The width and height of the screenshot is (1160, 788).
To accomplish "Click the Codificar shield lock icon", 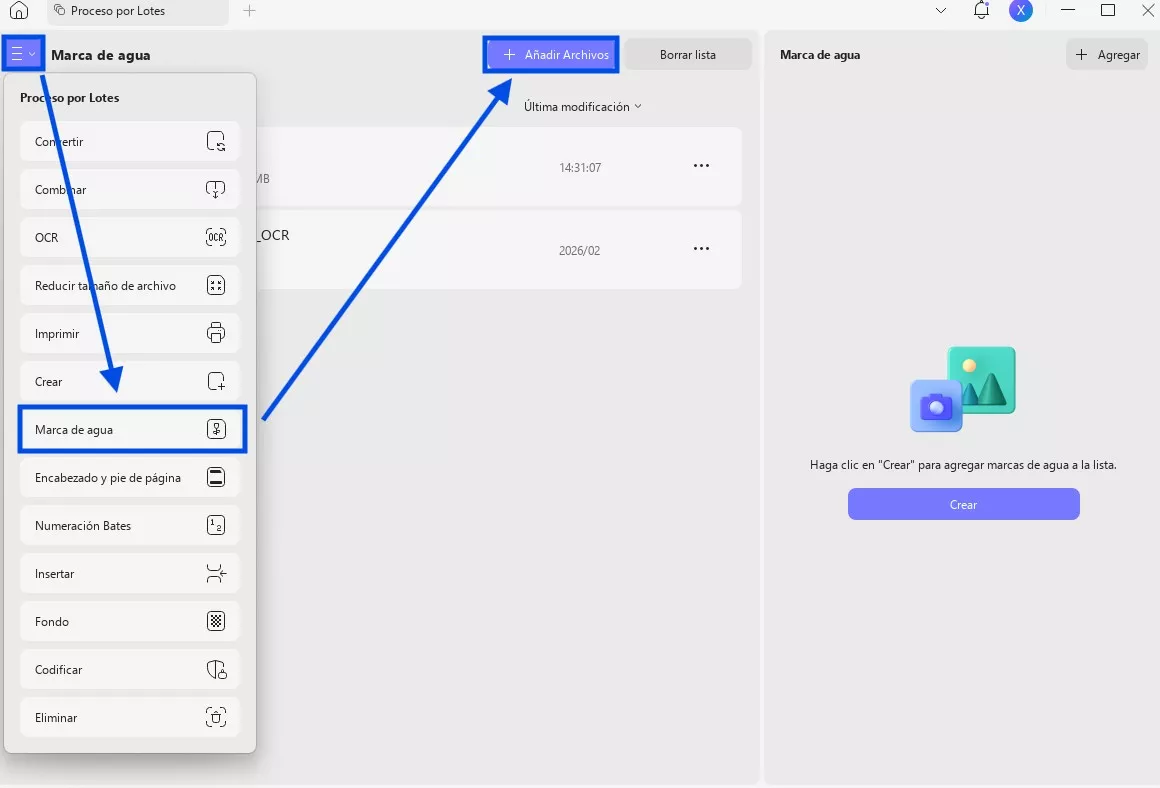I will pyautogui.click(x=215, y=670).
